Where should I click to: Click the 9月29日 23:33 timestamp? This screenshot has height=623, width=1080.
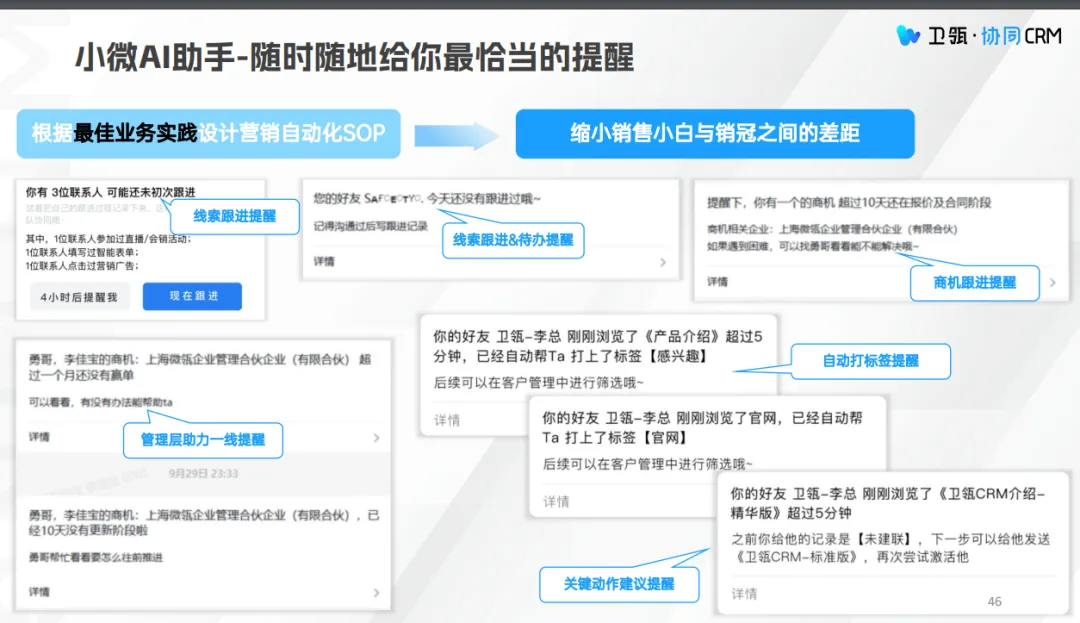(x=203, y=473)
